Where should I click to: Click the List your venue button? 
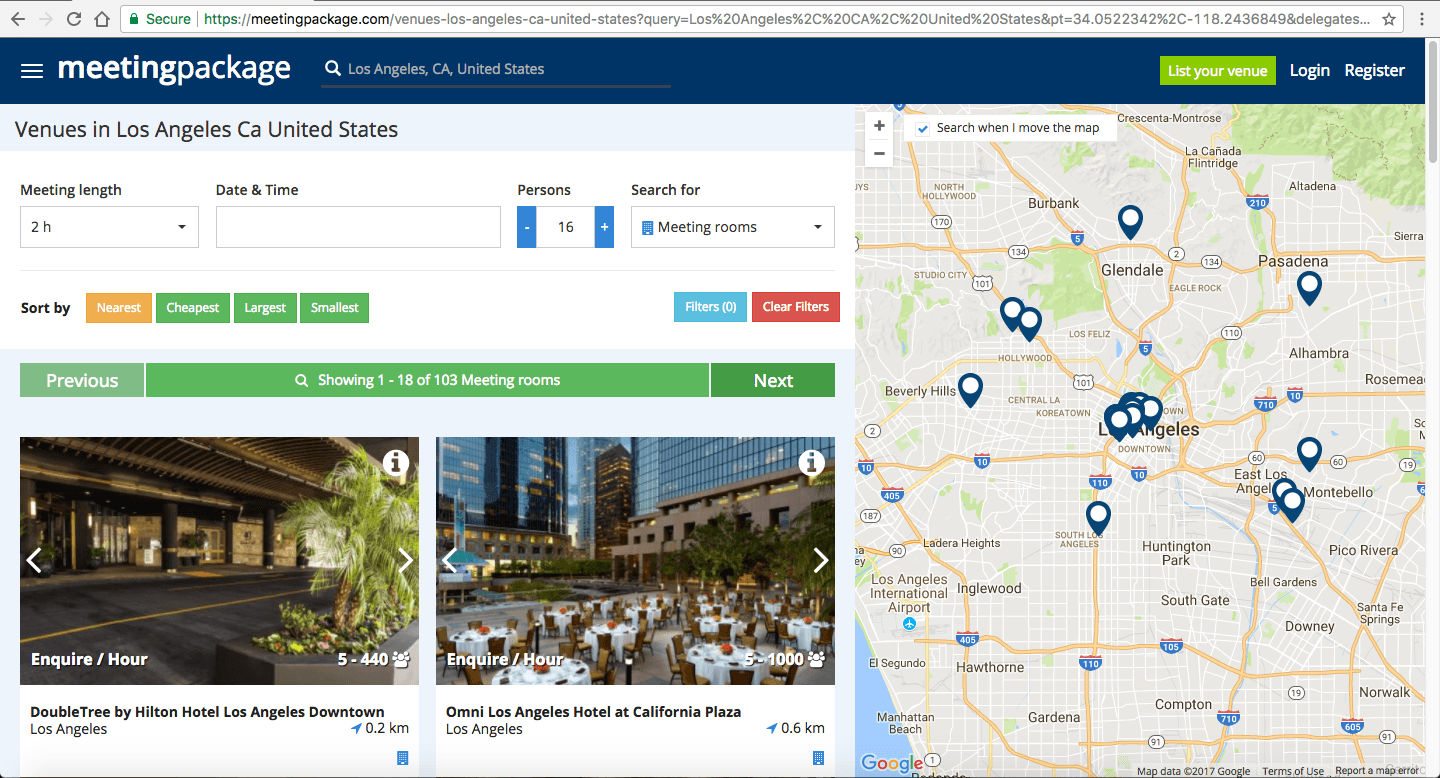coord(1217,70)
